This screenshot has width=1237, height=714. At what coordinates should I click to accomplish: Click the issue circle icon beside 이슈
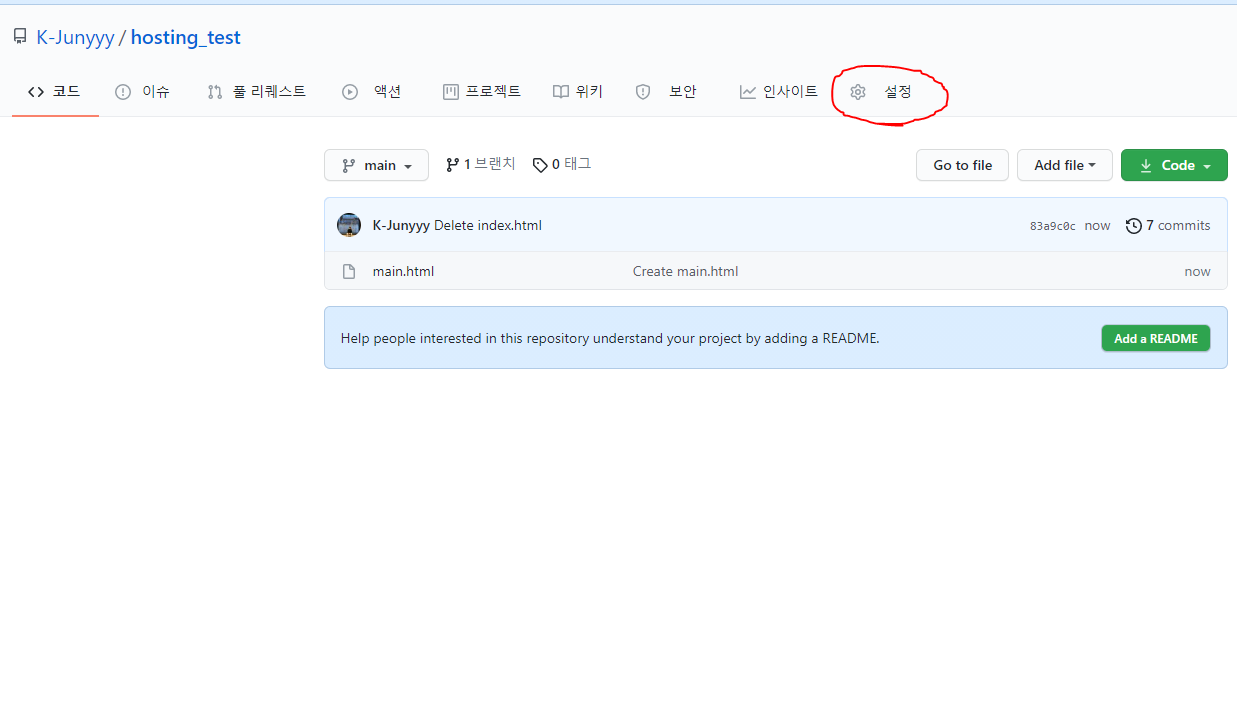[123, 92]
